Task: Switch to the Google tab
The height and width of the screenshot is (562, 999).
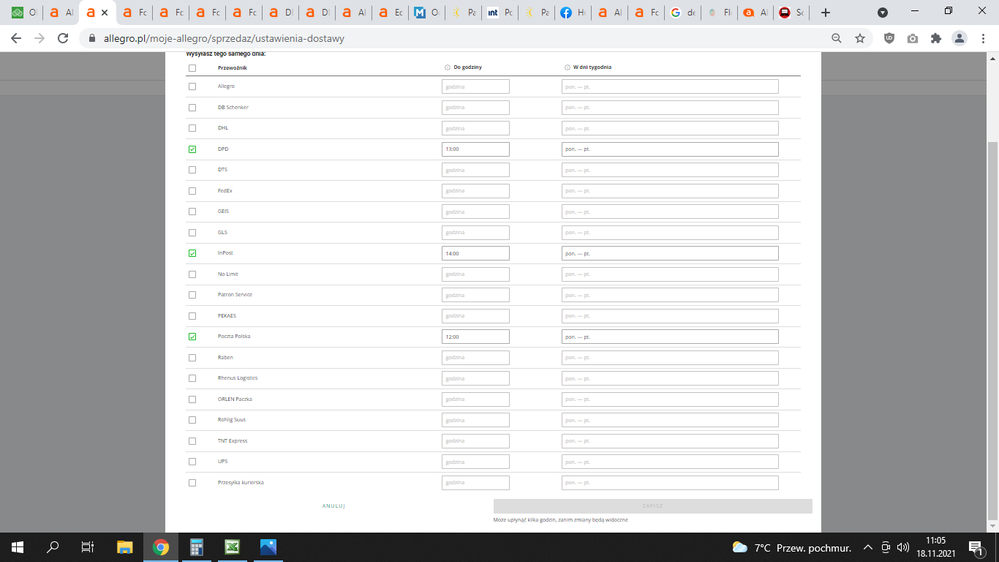Action: [682, 12]
